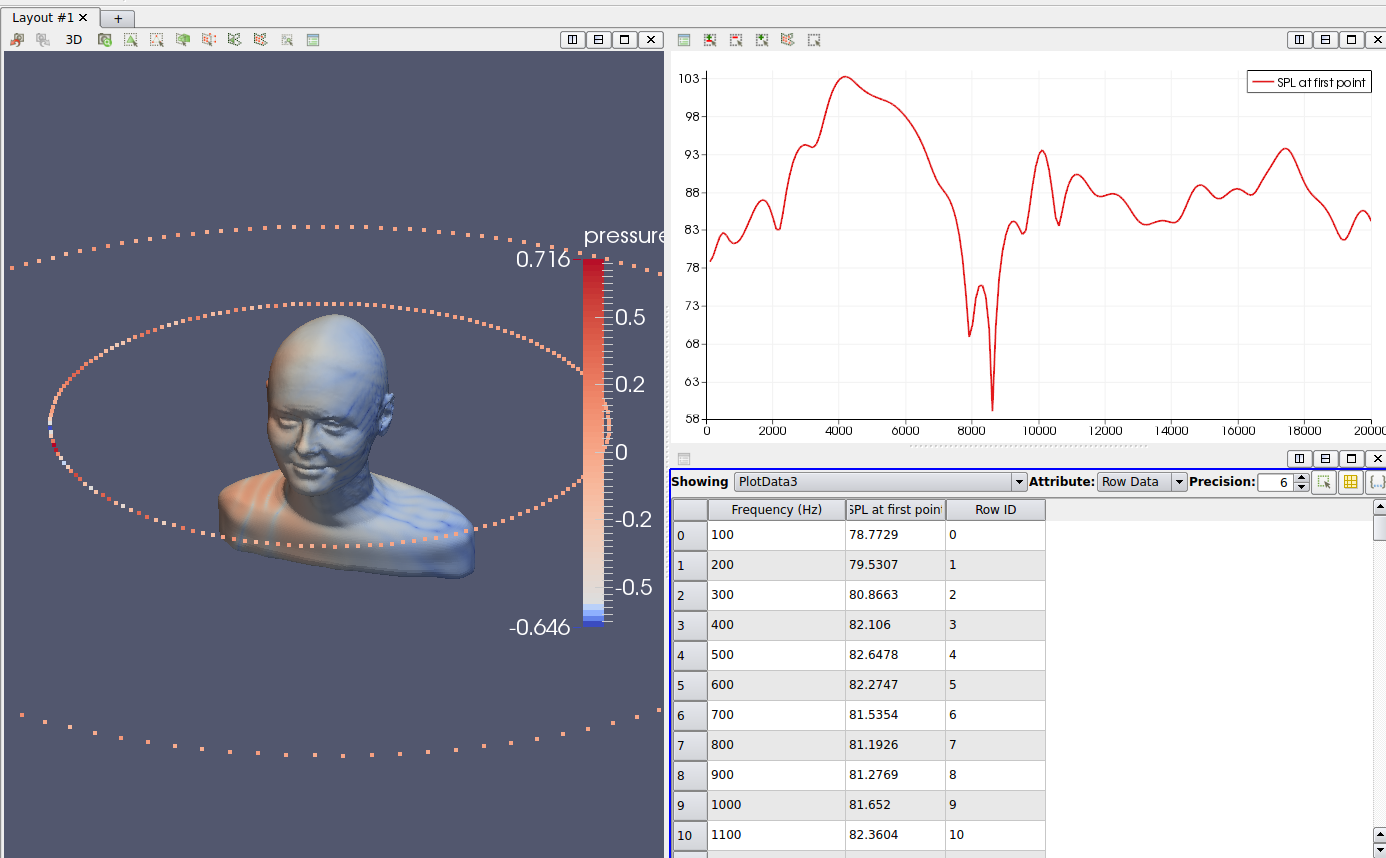This screenshot has height=858, width=1386.
Task: Click the SPL value 78.7729
Action: pyautogui.click(x=895, y=535)
